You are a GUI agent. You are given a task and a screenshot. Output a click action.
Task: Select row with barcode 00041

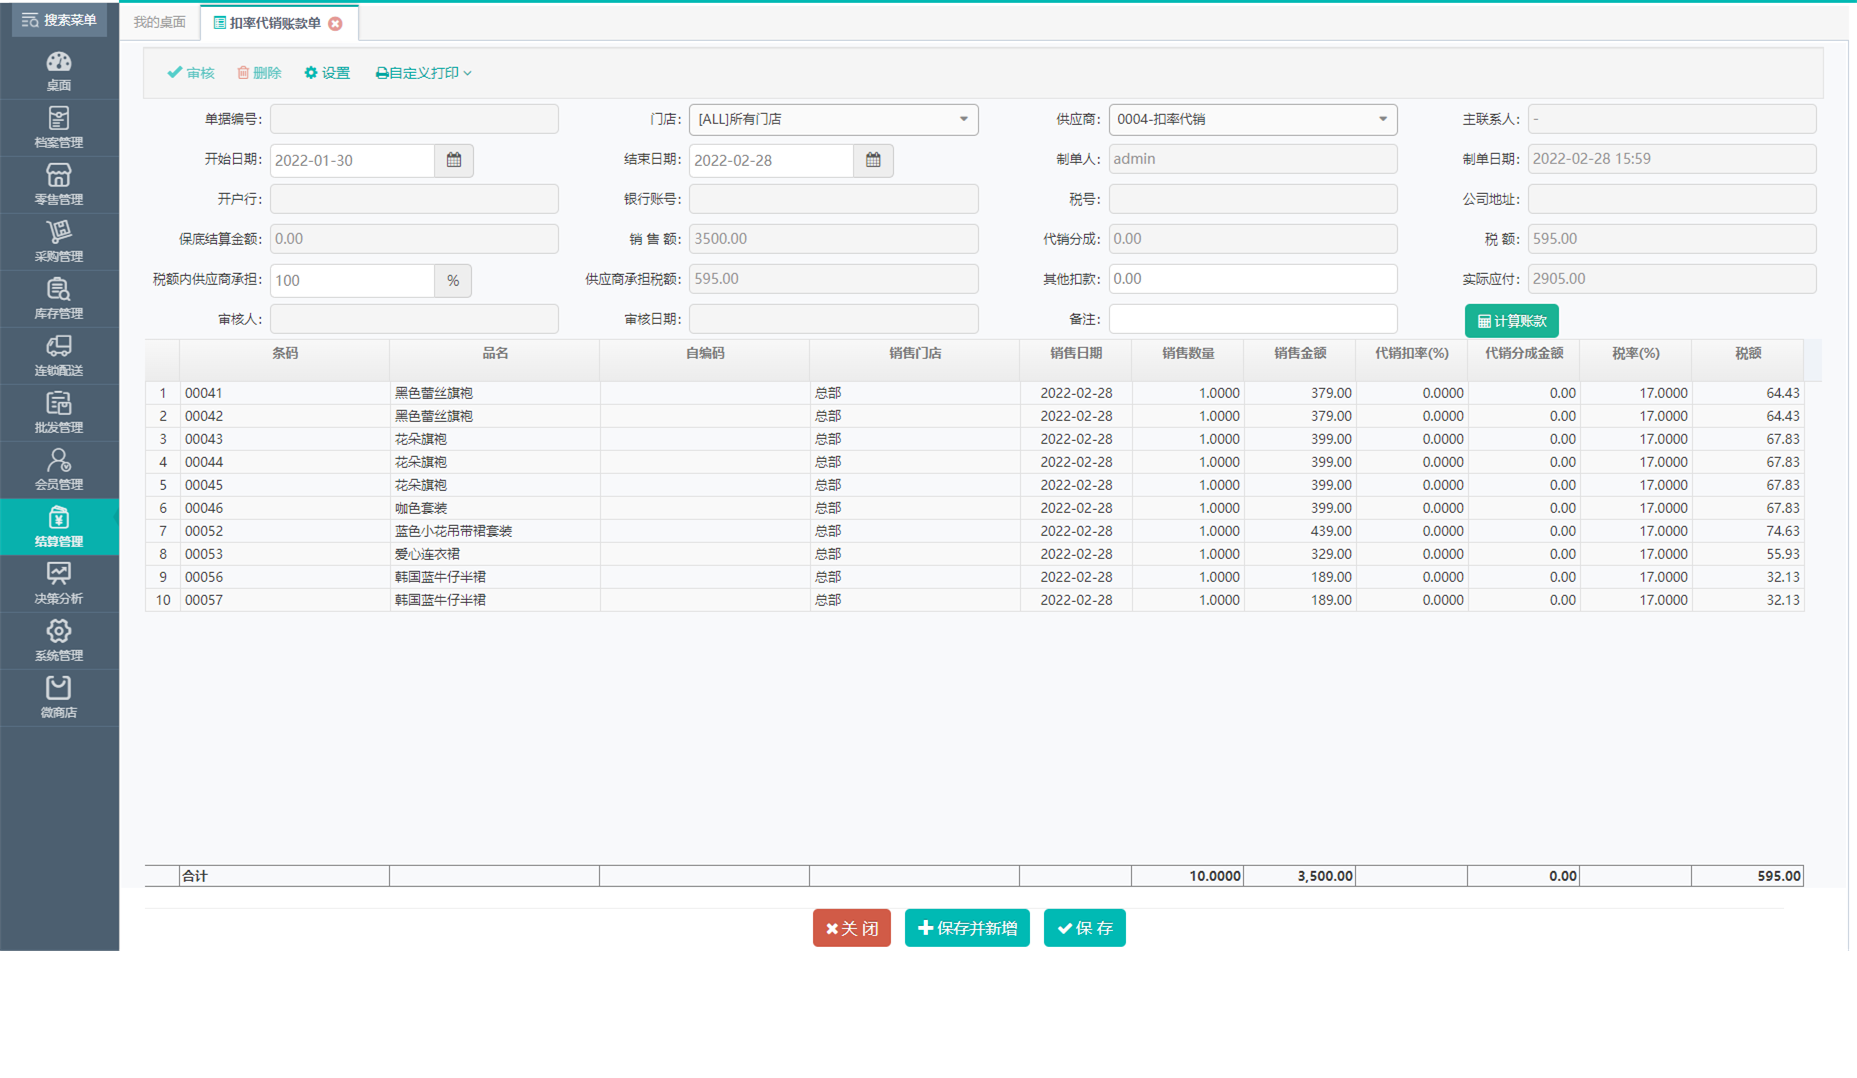pos(974,393)
